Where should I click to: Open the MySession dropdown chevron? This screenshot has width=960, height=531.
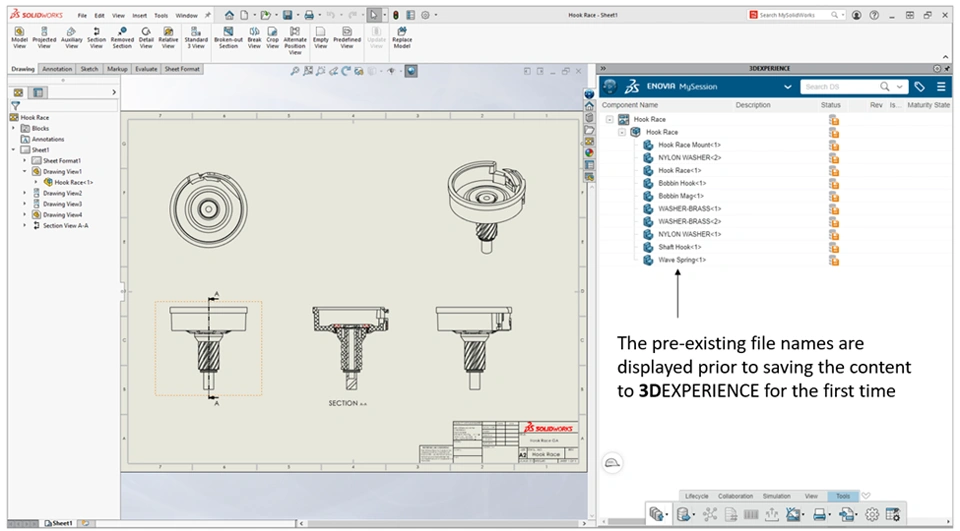[788, 87]
